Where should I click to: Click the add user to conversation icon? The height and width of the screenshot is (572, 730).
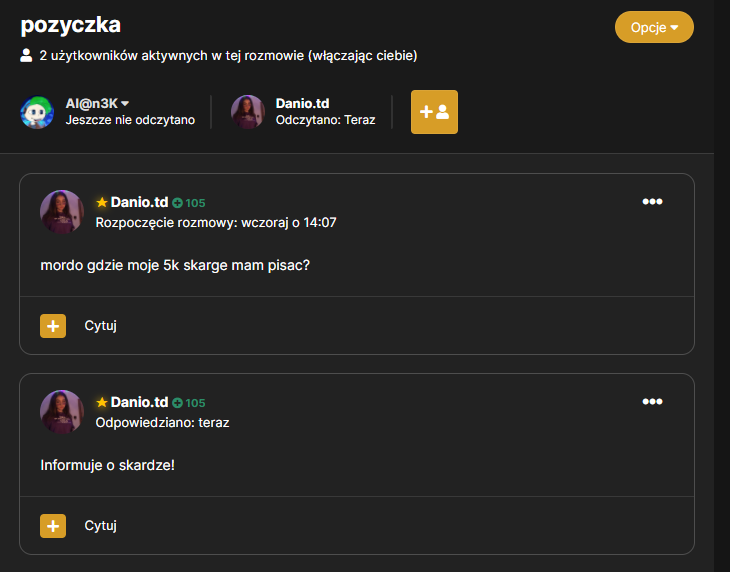(434, 112)
